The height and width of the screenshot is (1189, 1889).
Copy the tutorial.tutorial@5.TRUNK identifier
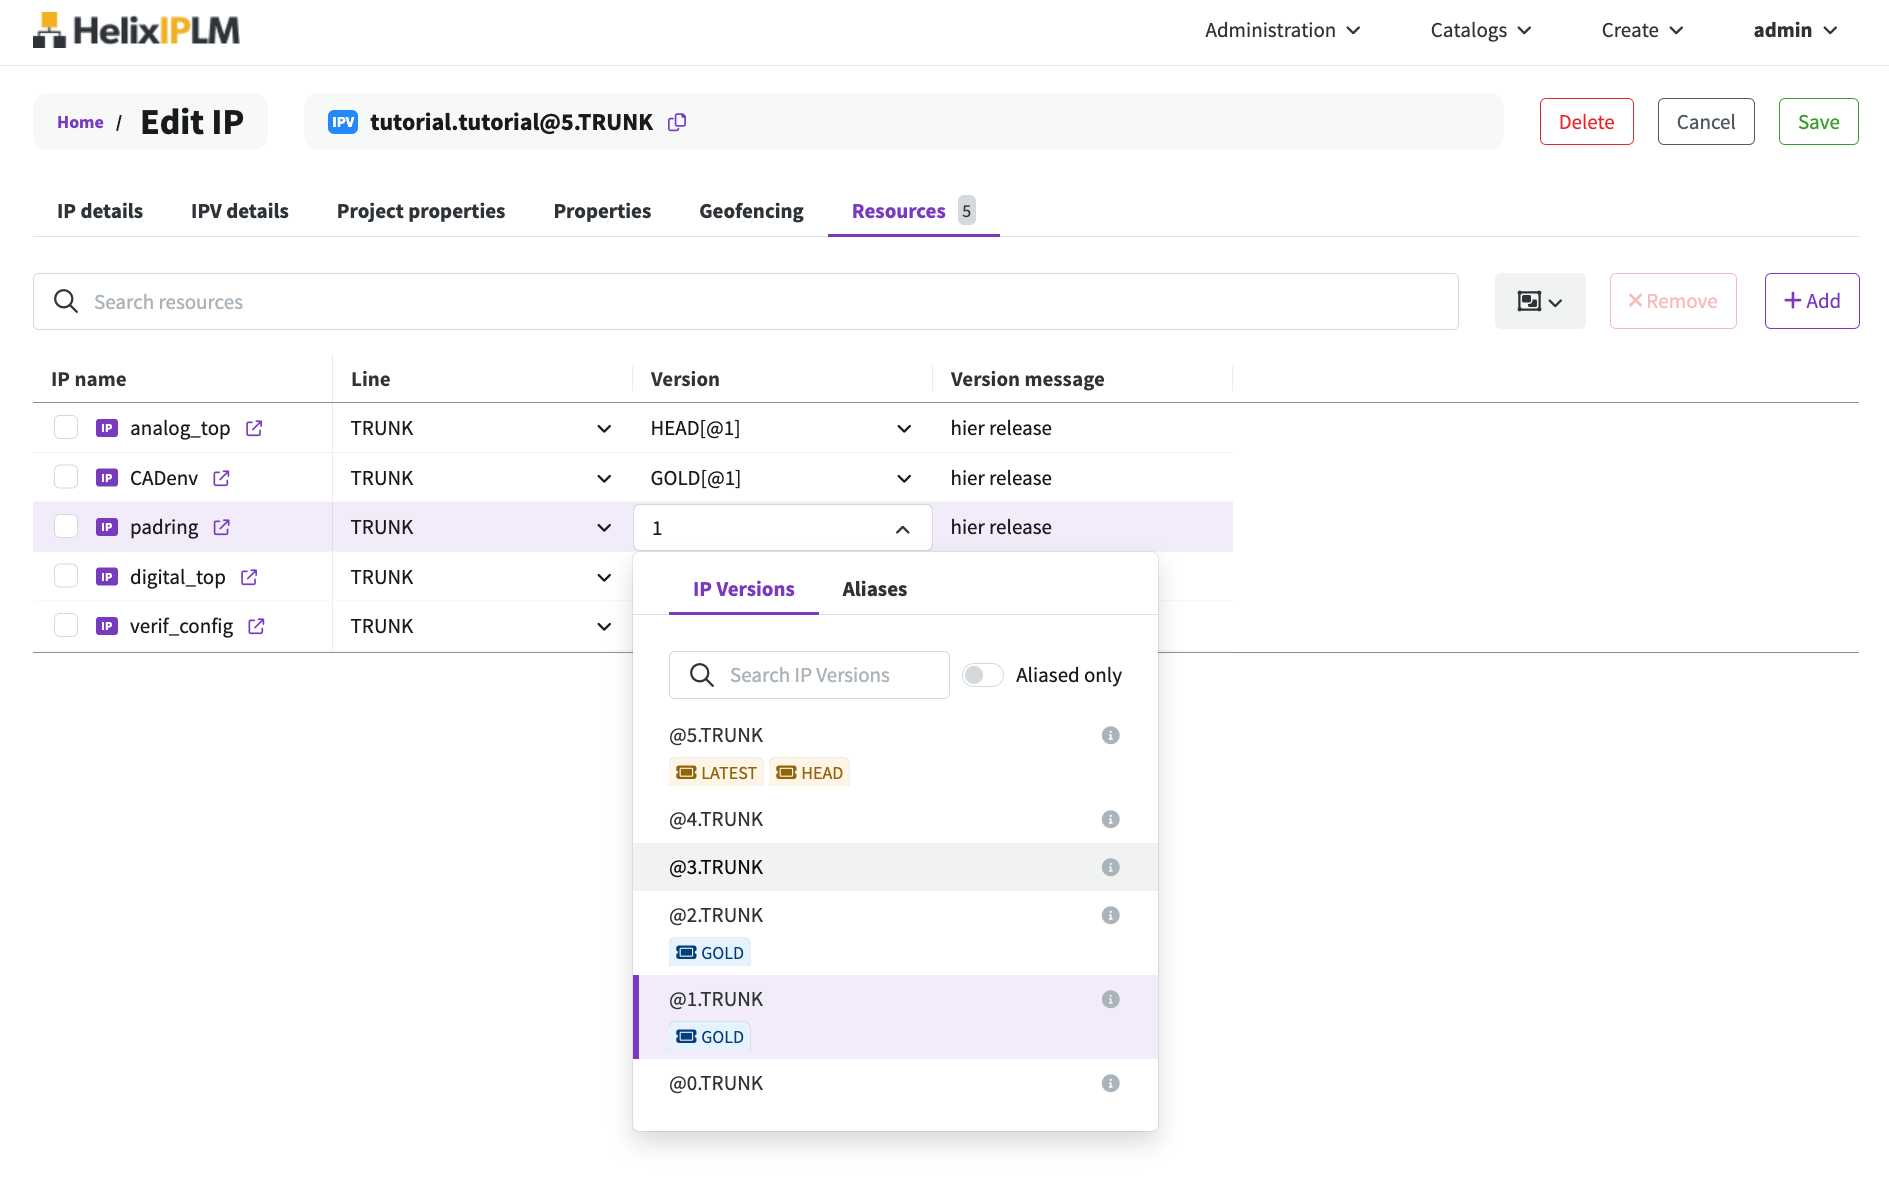(677, 122)
